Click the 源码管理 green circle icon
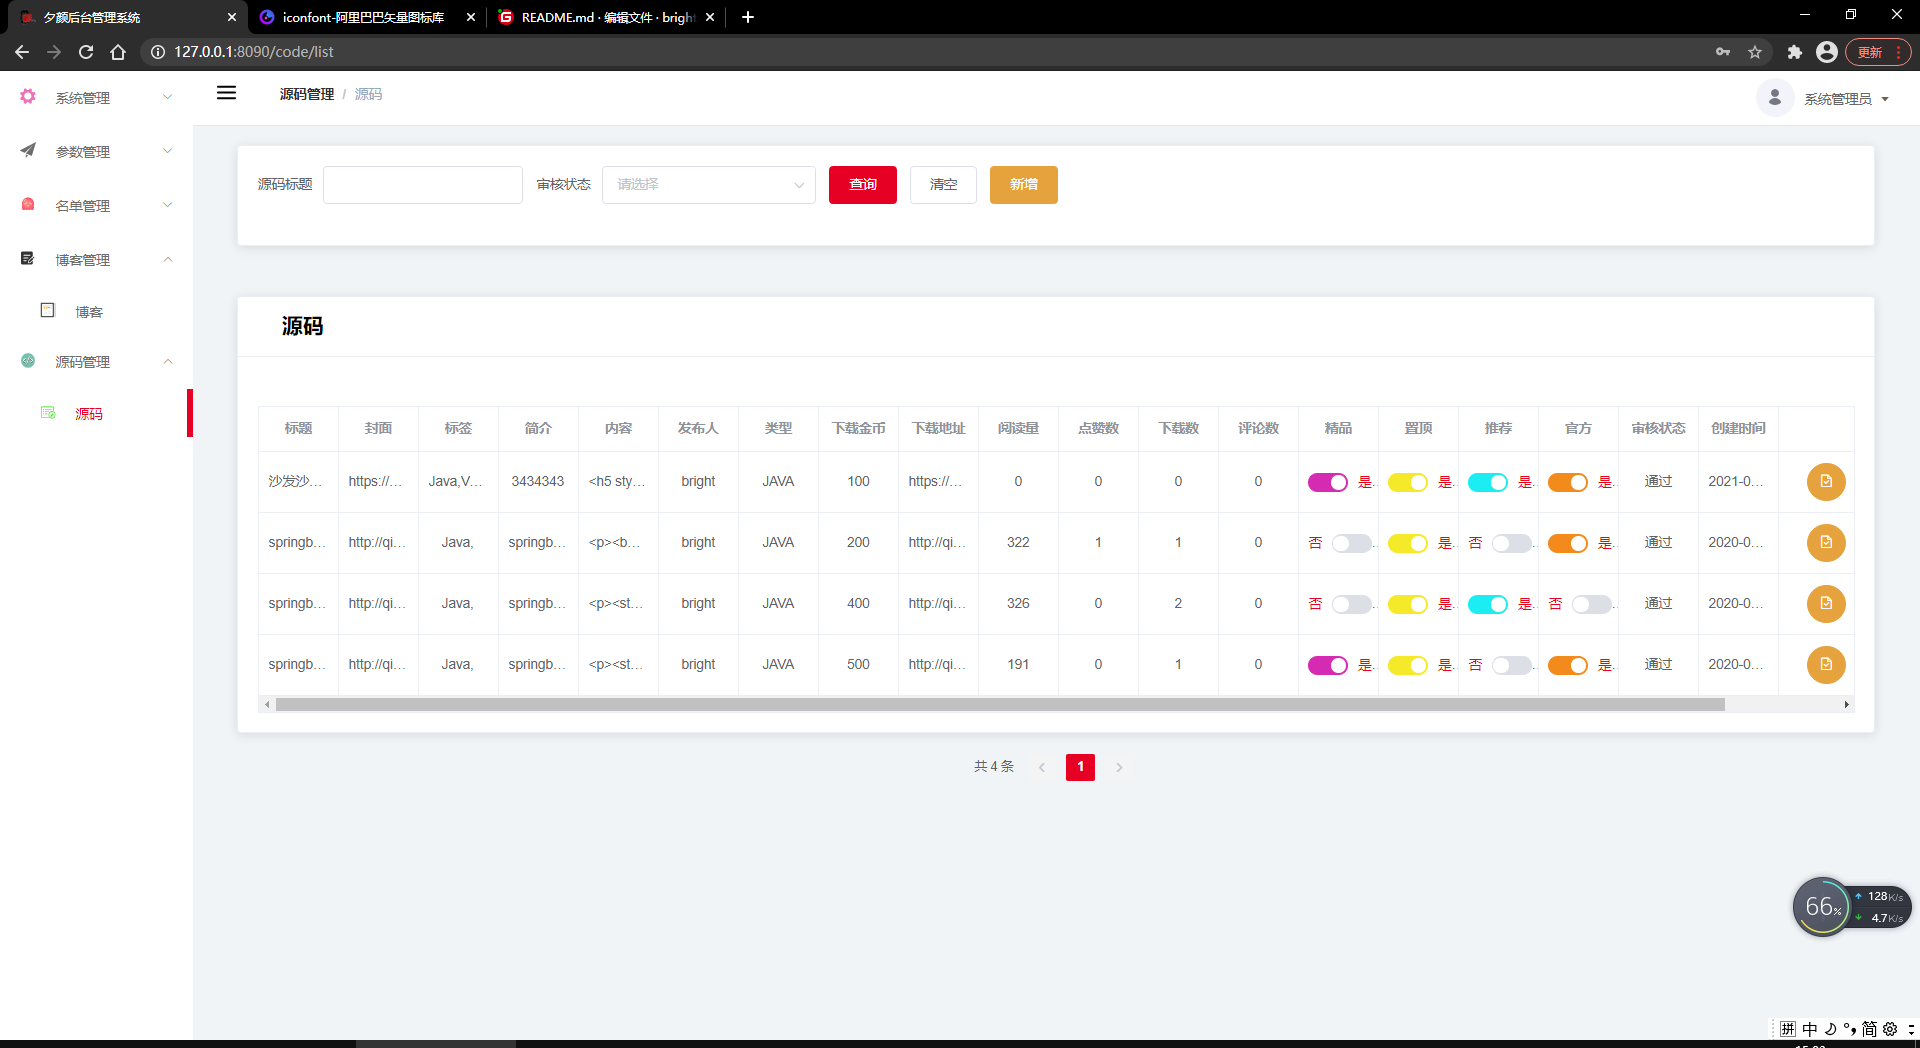Screen dimensions: 1920x1048 [x=28, y=360]
